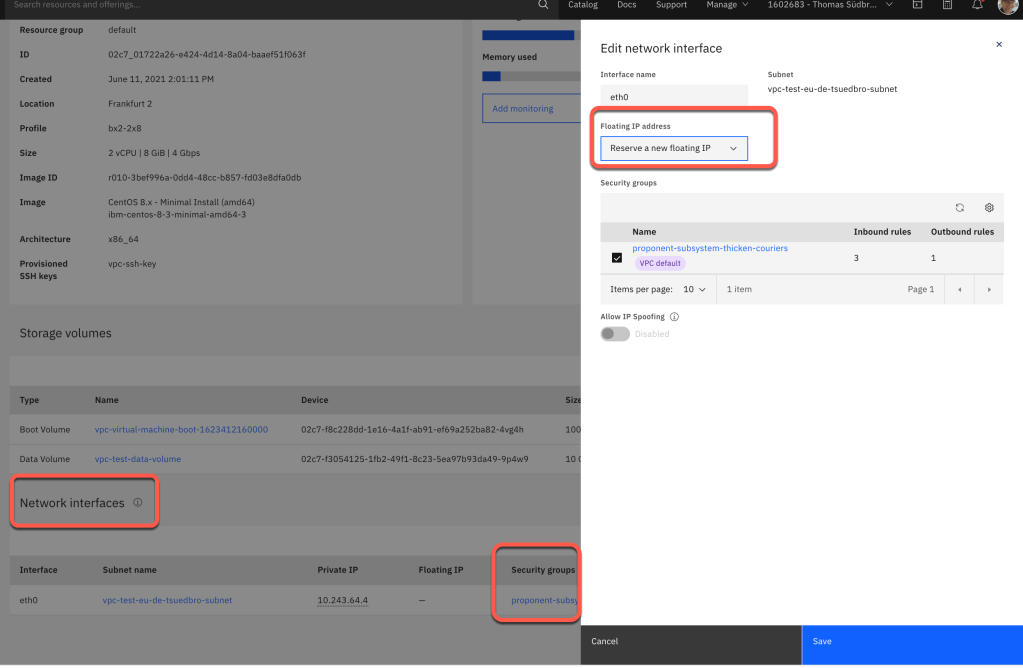
Task: Go to next page of security groups
Action: [x=989, y=289]
